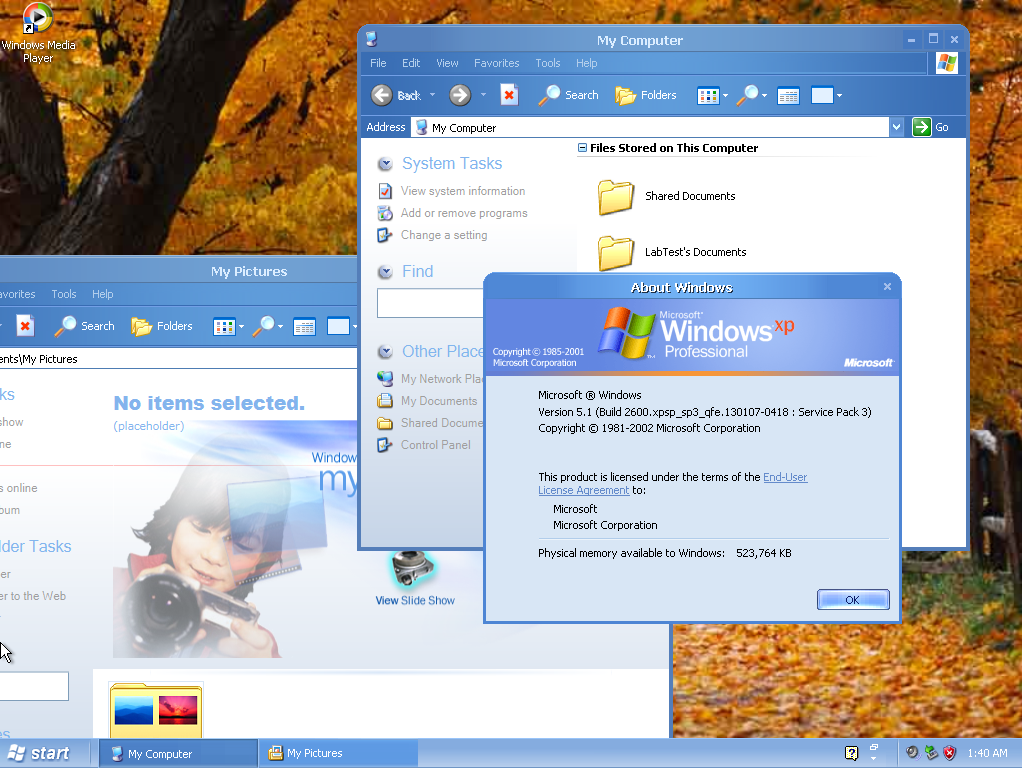Collapse Files Stored on This Computer group

click(x=582, y=148)
